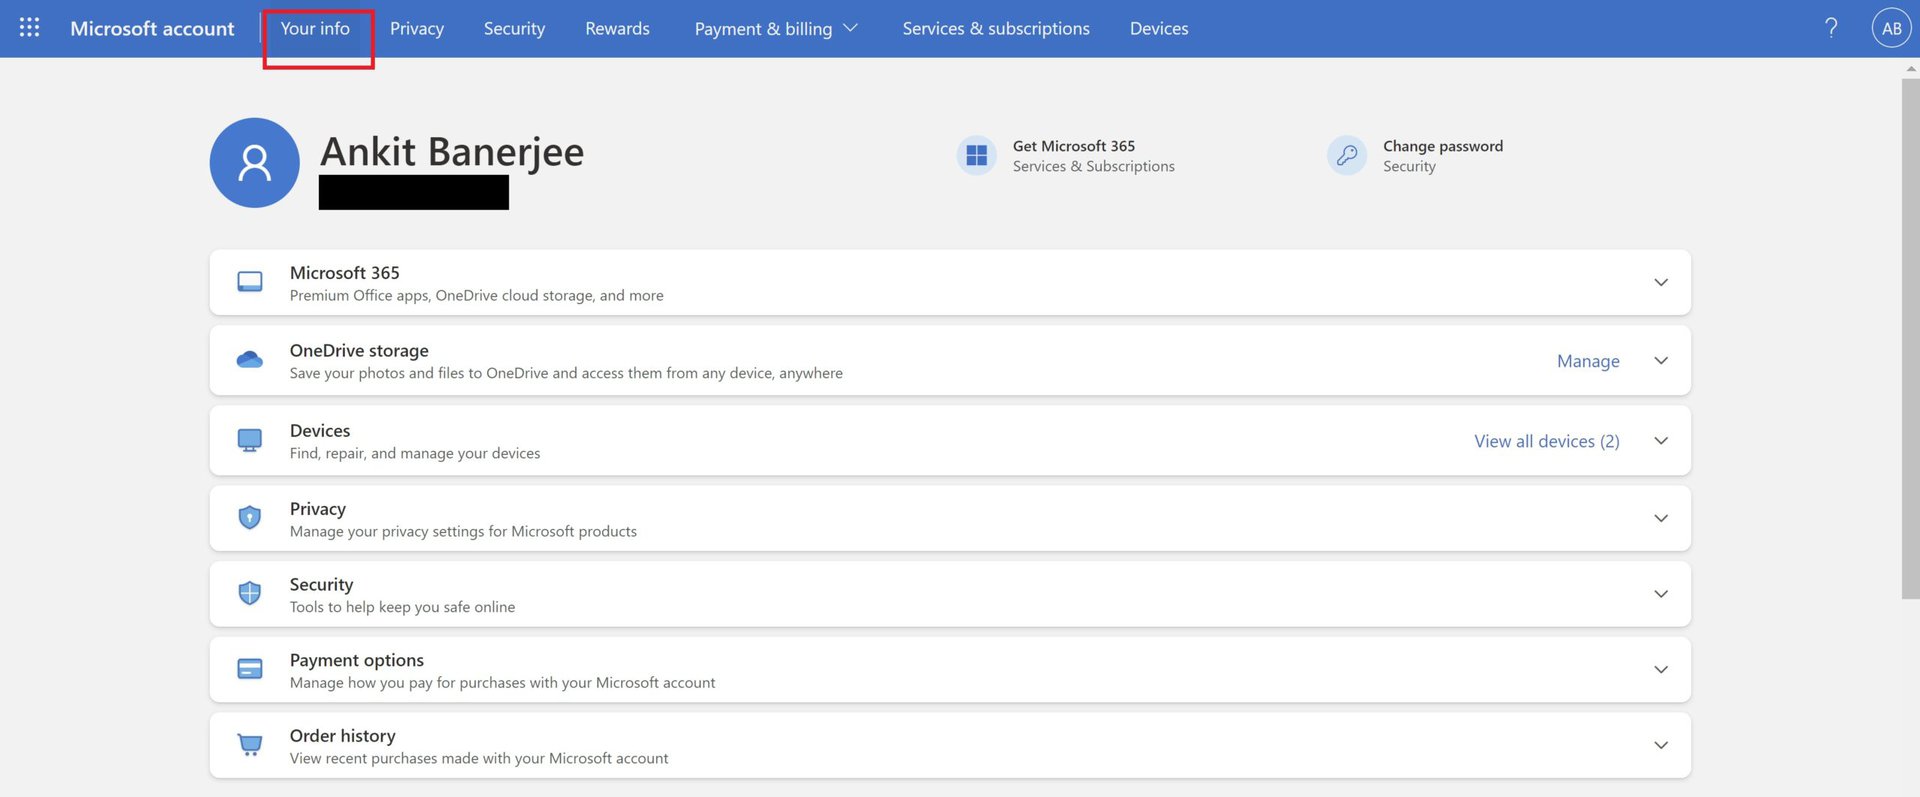Click the Order history cart icon
1920x797 pixels.
pyautogui.click(x=250, y=745)
